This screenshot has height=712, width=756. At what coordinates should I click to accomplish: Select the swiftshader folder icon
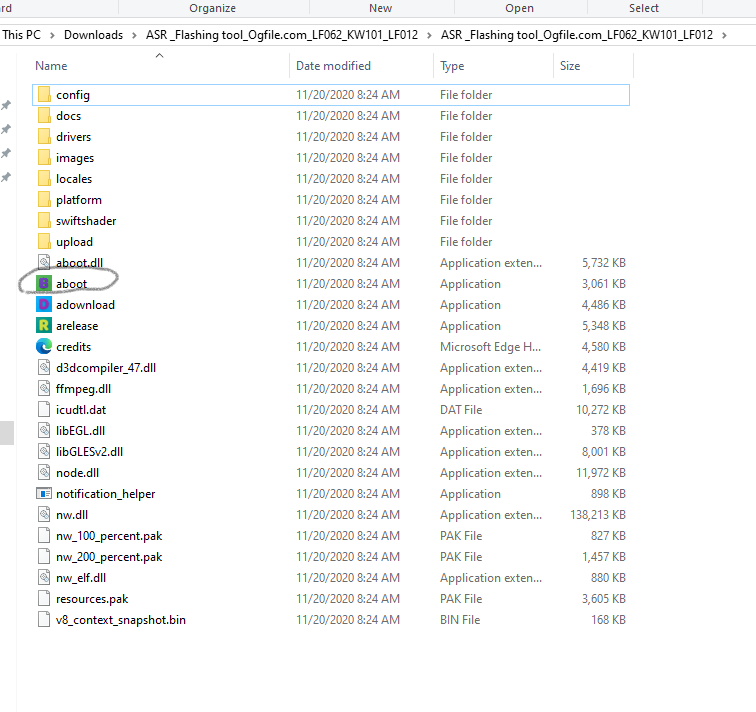point(43,221)
